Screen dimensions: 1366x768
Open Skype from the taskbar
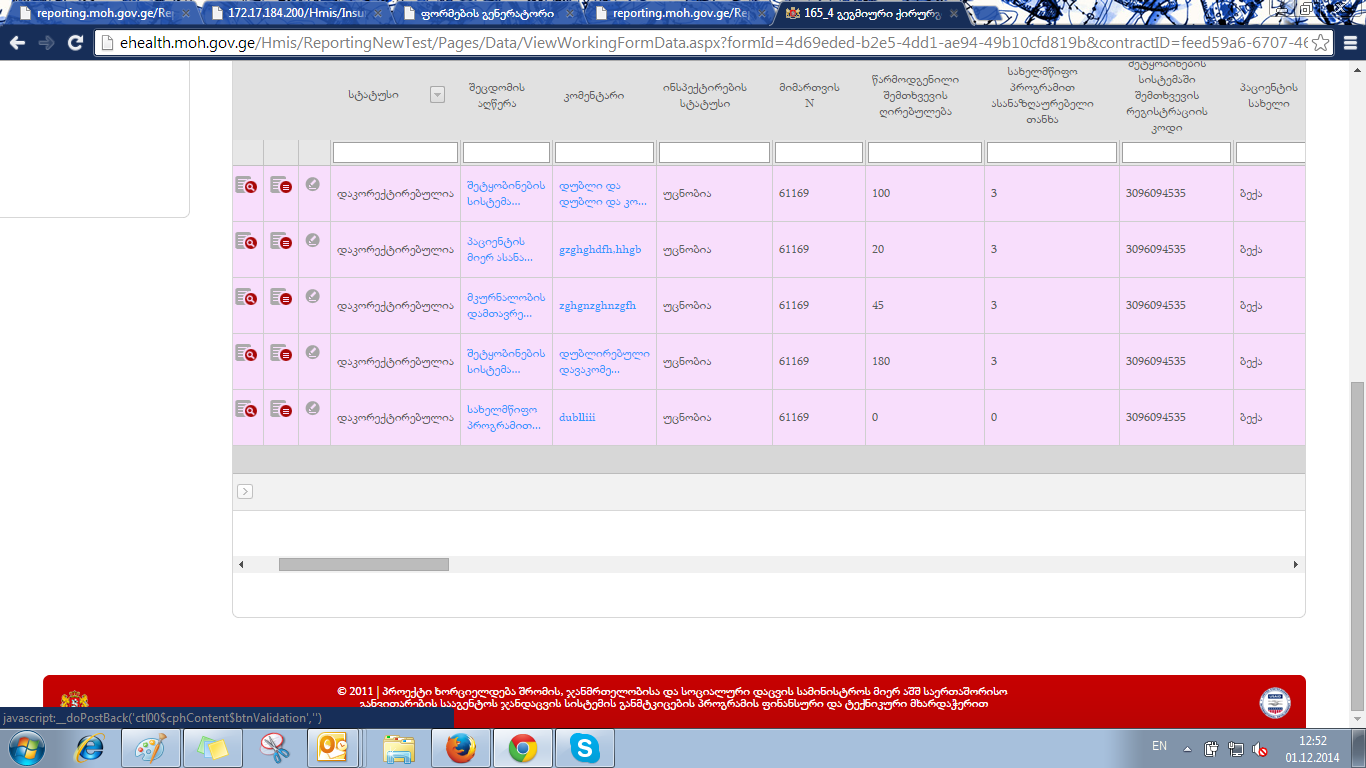[x=584, y=748]
